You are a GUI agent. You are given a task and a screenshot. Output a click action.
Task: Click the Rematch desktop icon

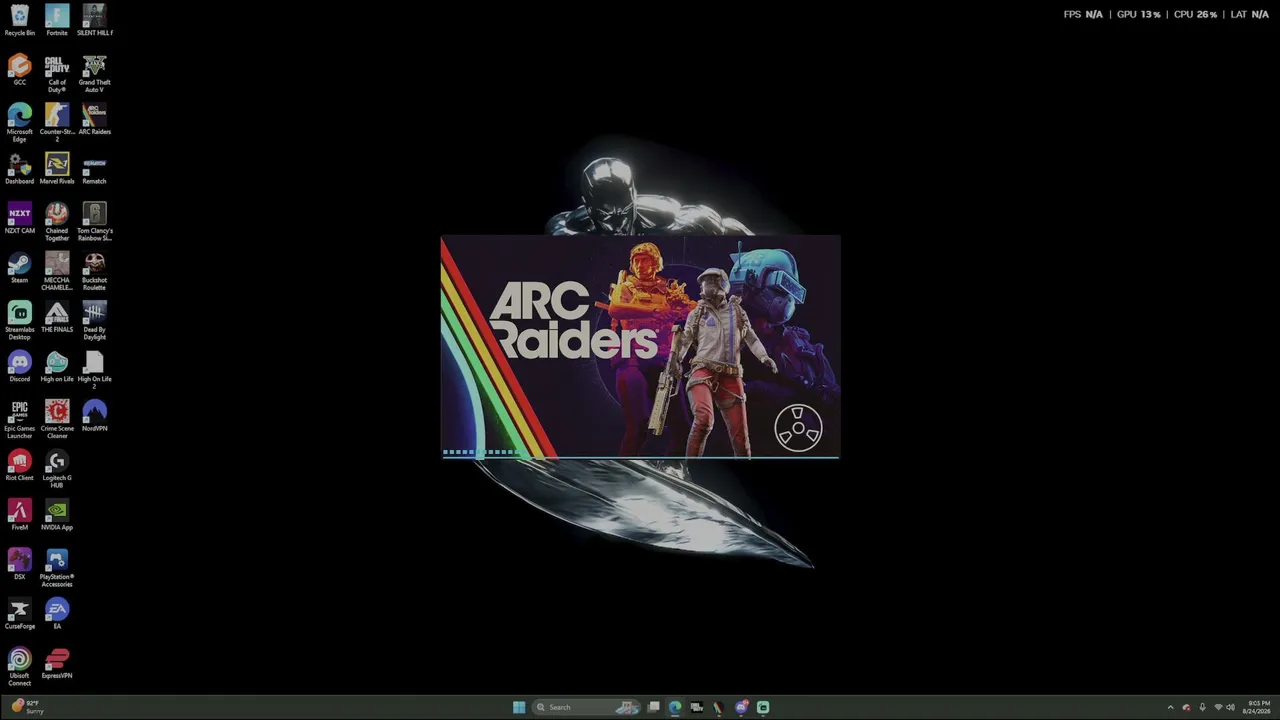pyautogui.click(x=94, y=169)
